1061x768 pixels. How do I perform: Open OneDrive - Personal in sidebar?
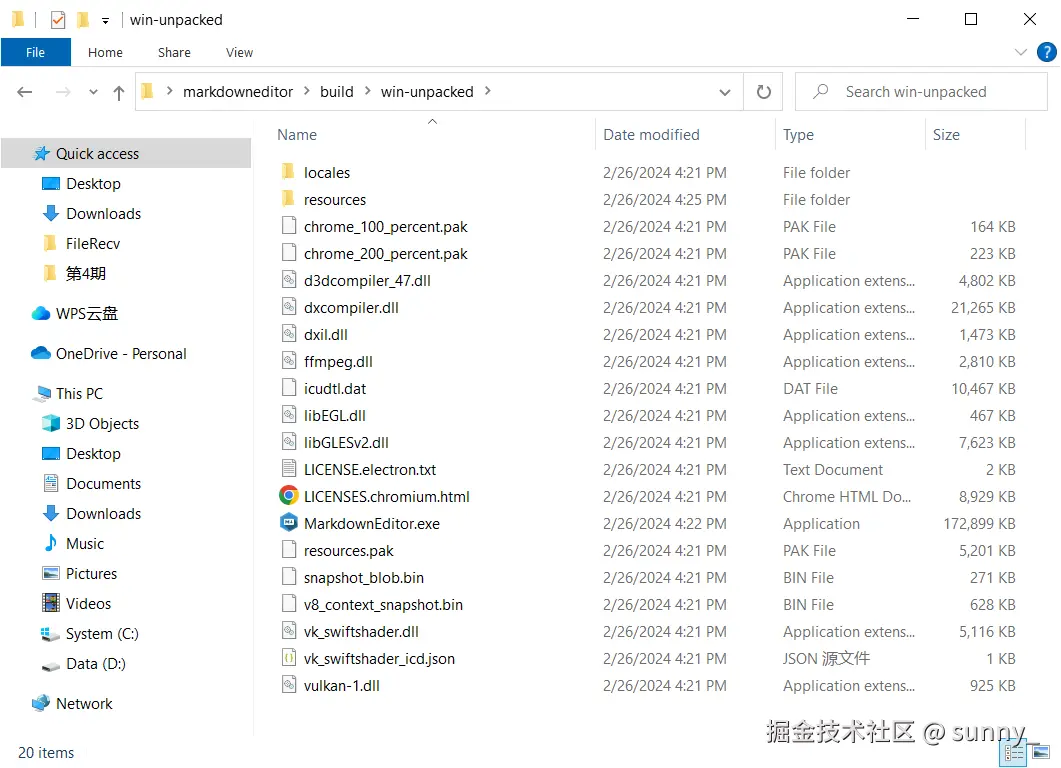coord(108,353)
